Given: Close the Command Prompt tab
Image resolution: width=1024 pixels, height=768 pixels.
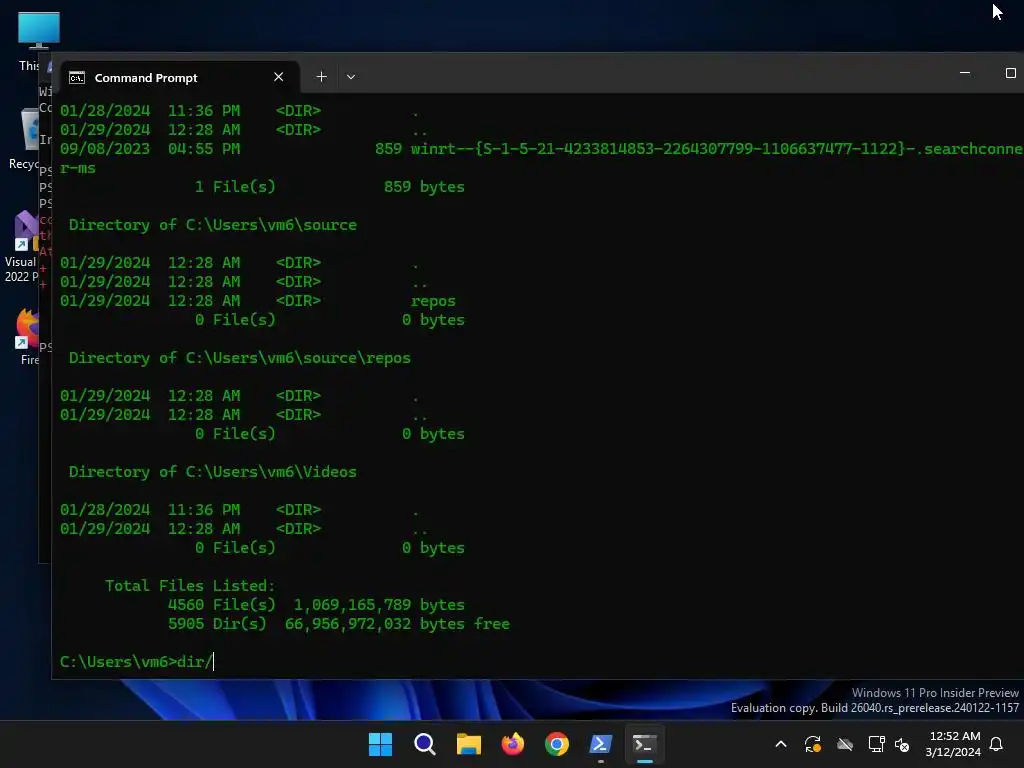Looking at the screenshot, I should click(x=279, y=77).
